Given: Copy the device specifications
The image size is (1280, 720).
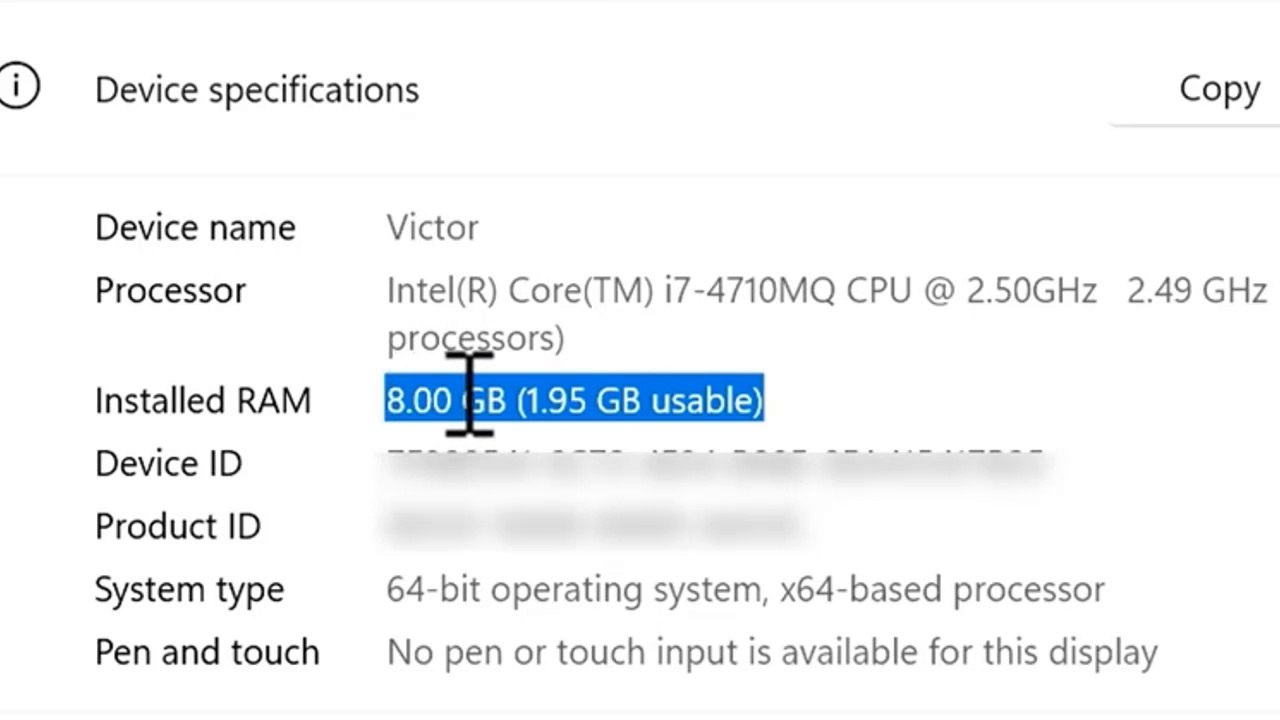Looking at the screenshot, I should (x=1219, y=88).
